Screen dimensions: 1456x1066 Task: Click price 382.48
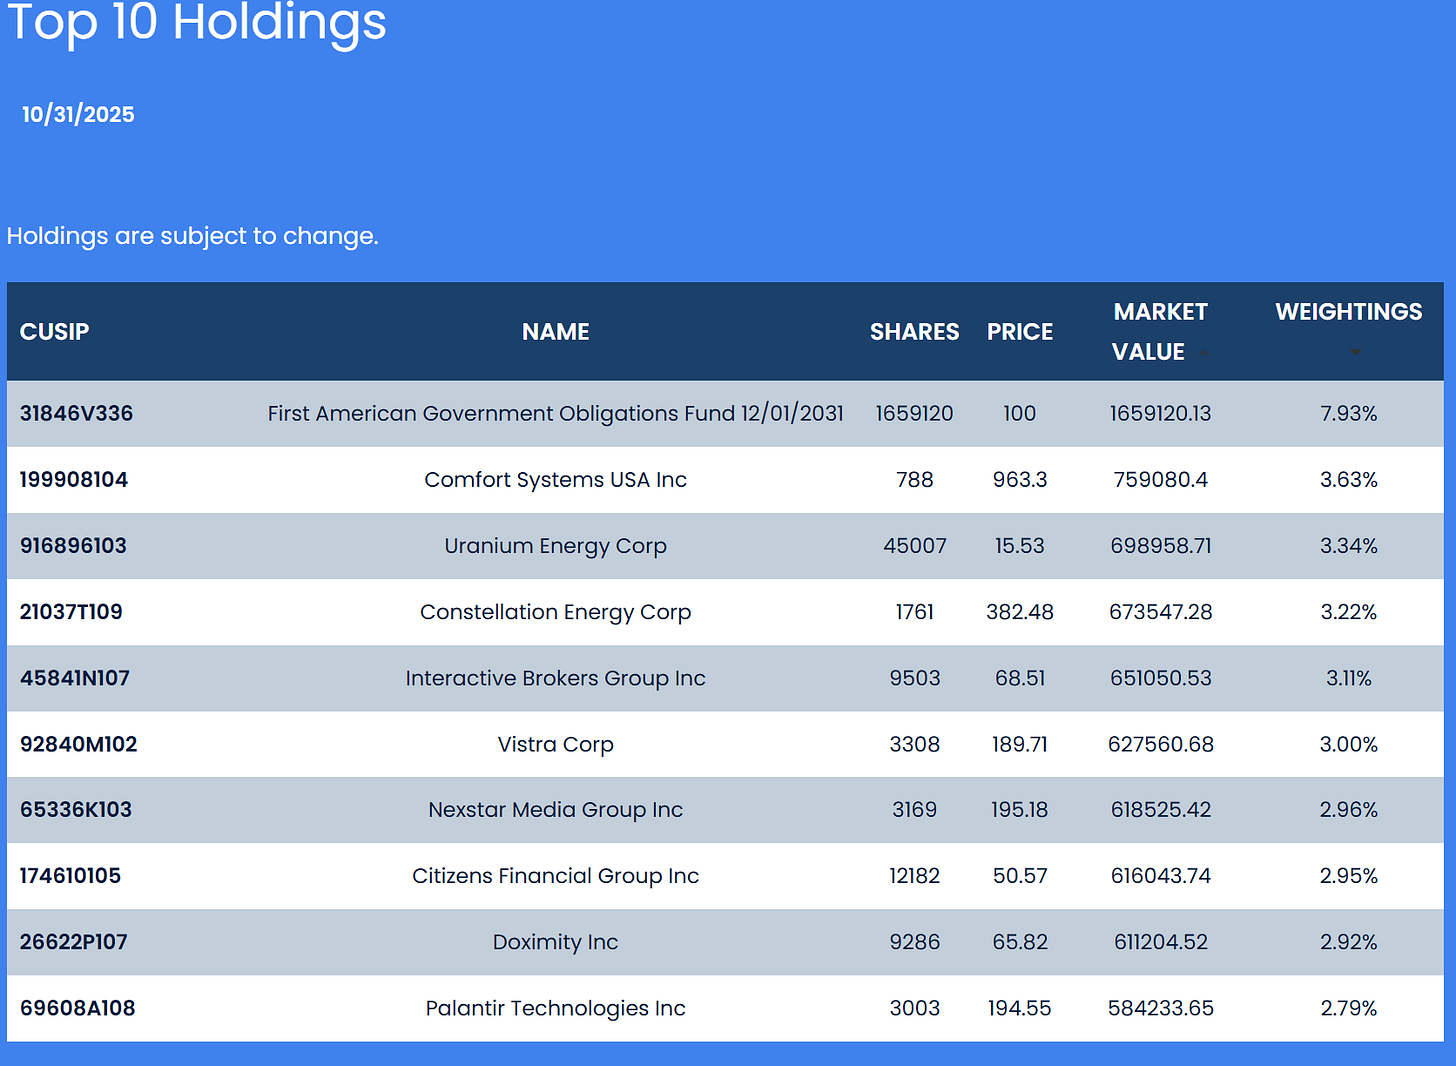tap(1020, 612)
